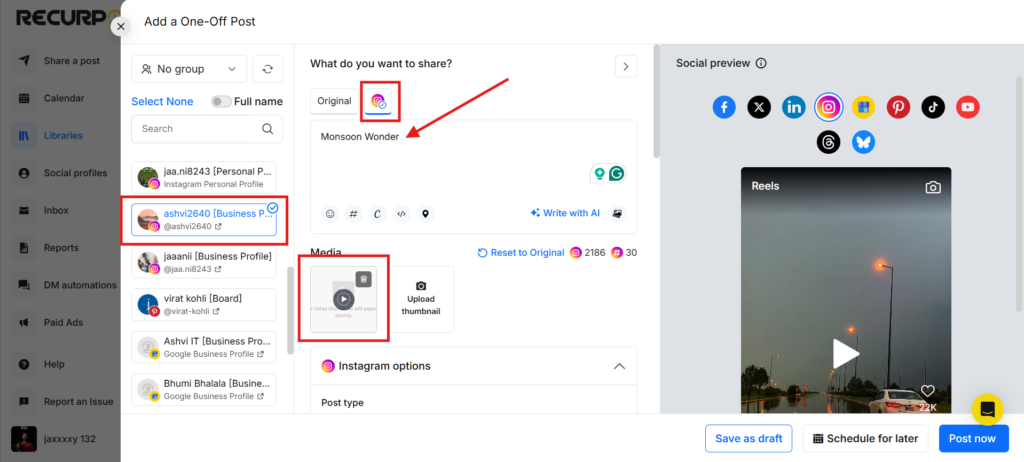Click Social preview info icon

pos(761,63)
